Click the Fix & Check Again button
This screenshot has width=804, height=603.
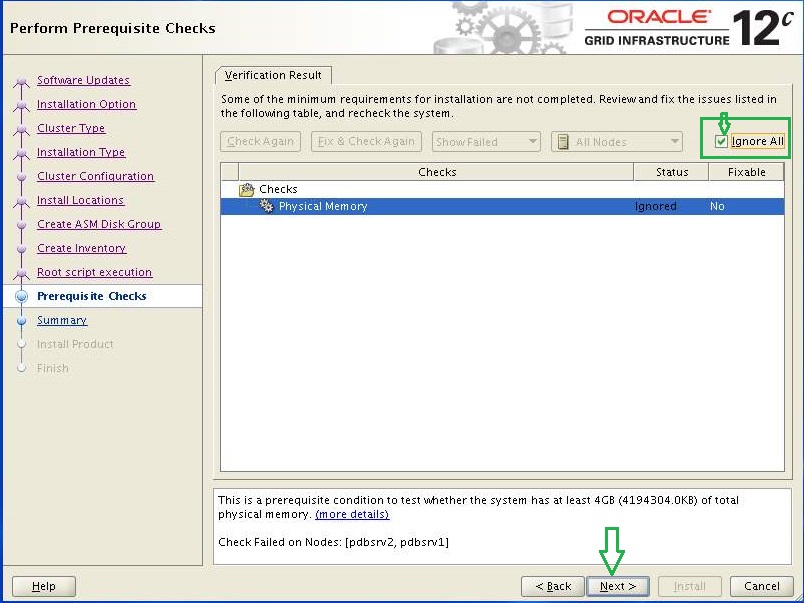pyautogui.click(x=366, y=142)
